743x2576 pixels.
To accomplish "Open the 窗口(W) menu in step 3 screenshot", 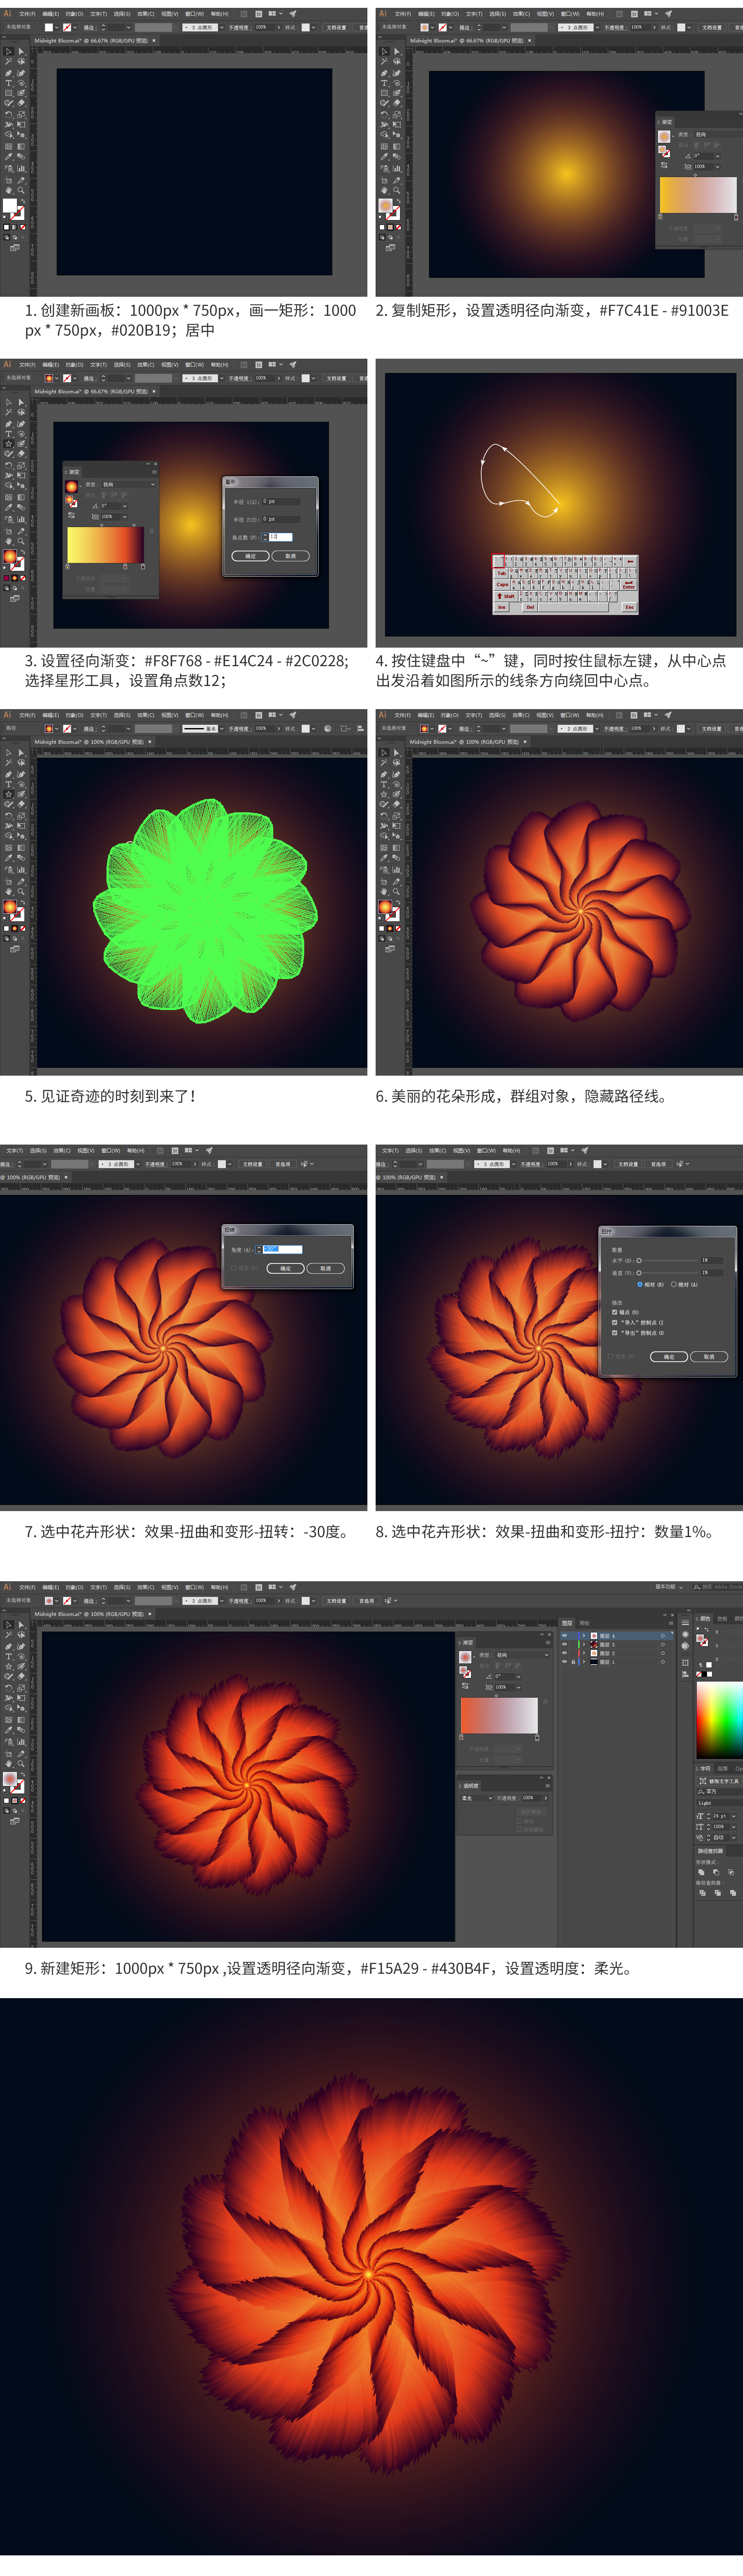I will pyautogui.click(x=194, y=365).
